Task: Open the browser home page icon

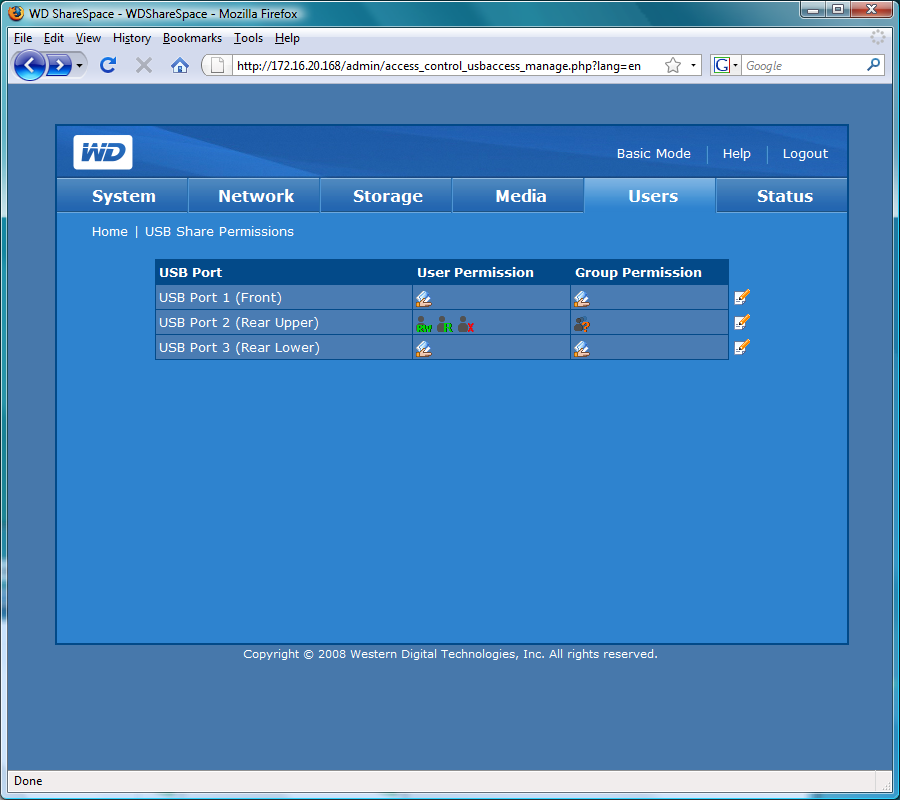Action: click(x=180, y=65)
